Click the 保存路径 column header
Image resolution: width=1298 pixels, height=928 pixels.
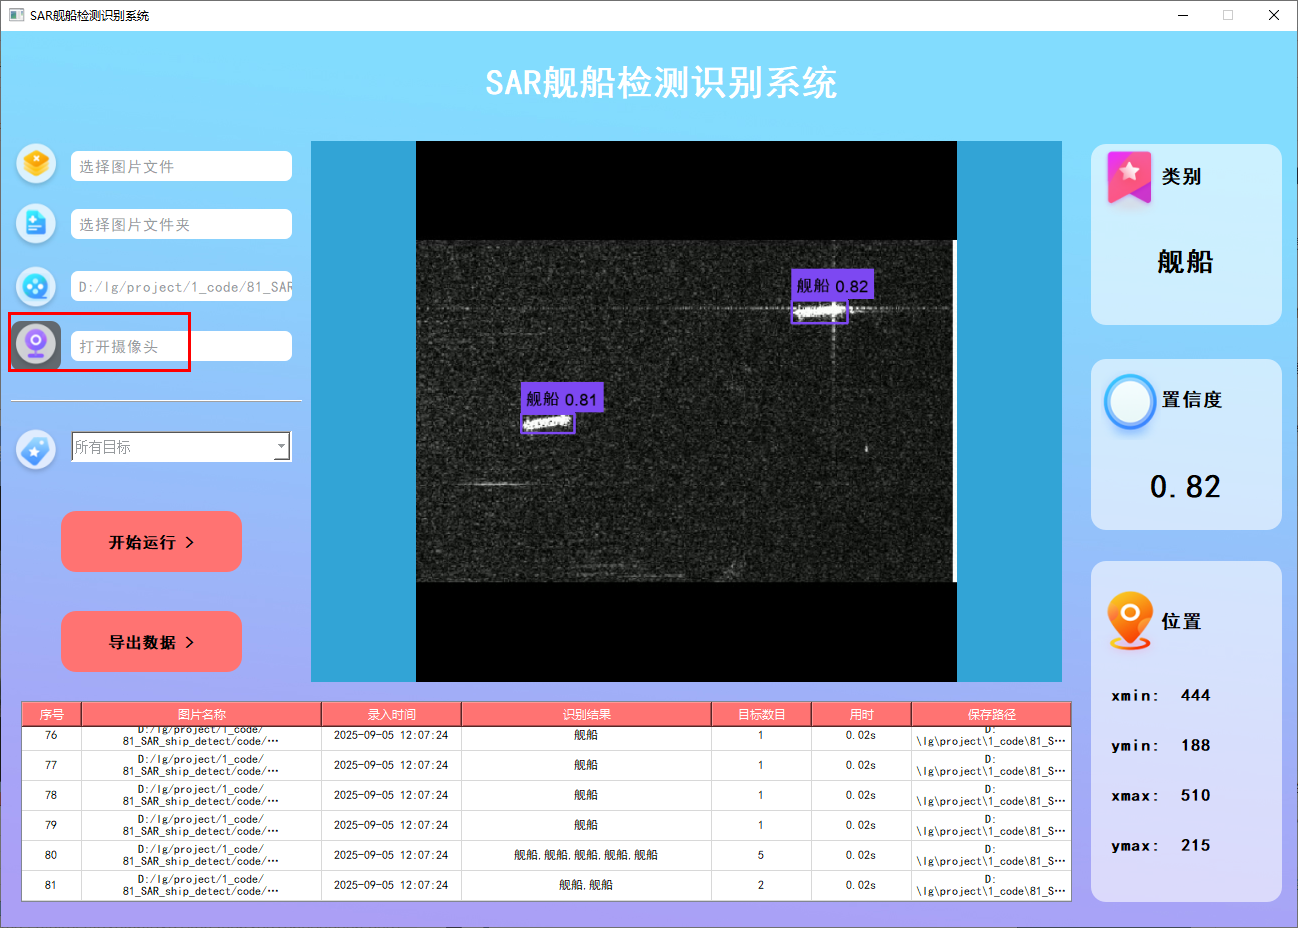tap(991, 714)
